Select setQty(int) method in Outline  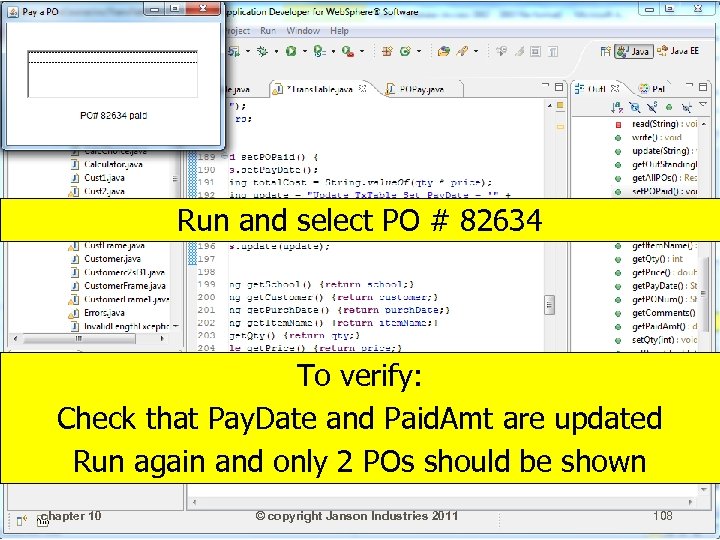coord(664,340)
